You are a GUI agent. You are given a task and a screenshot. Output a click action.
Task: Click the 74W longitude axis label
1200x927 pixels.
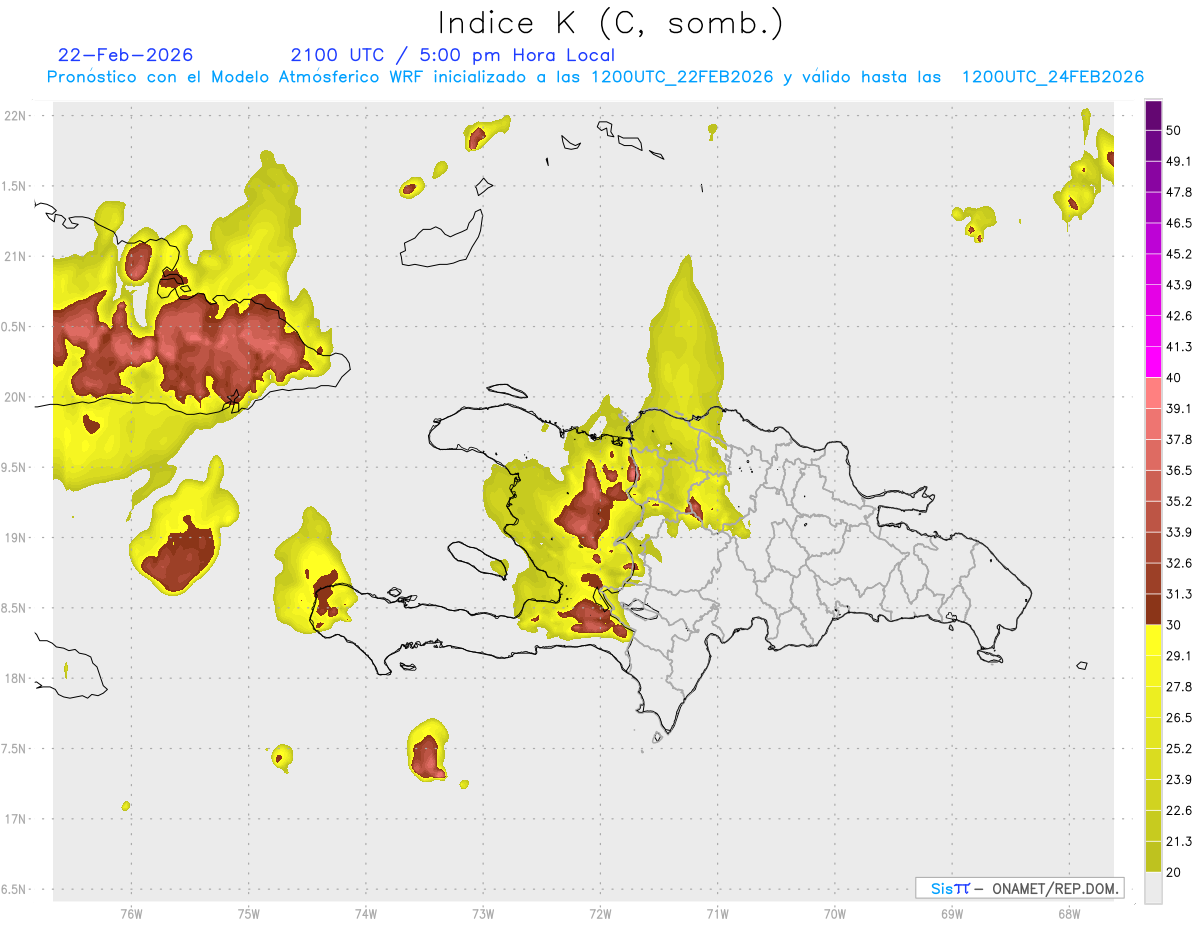coord(365,913)
